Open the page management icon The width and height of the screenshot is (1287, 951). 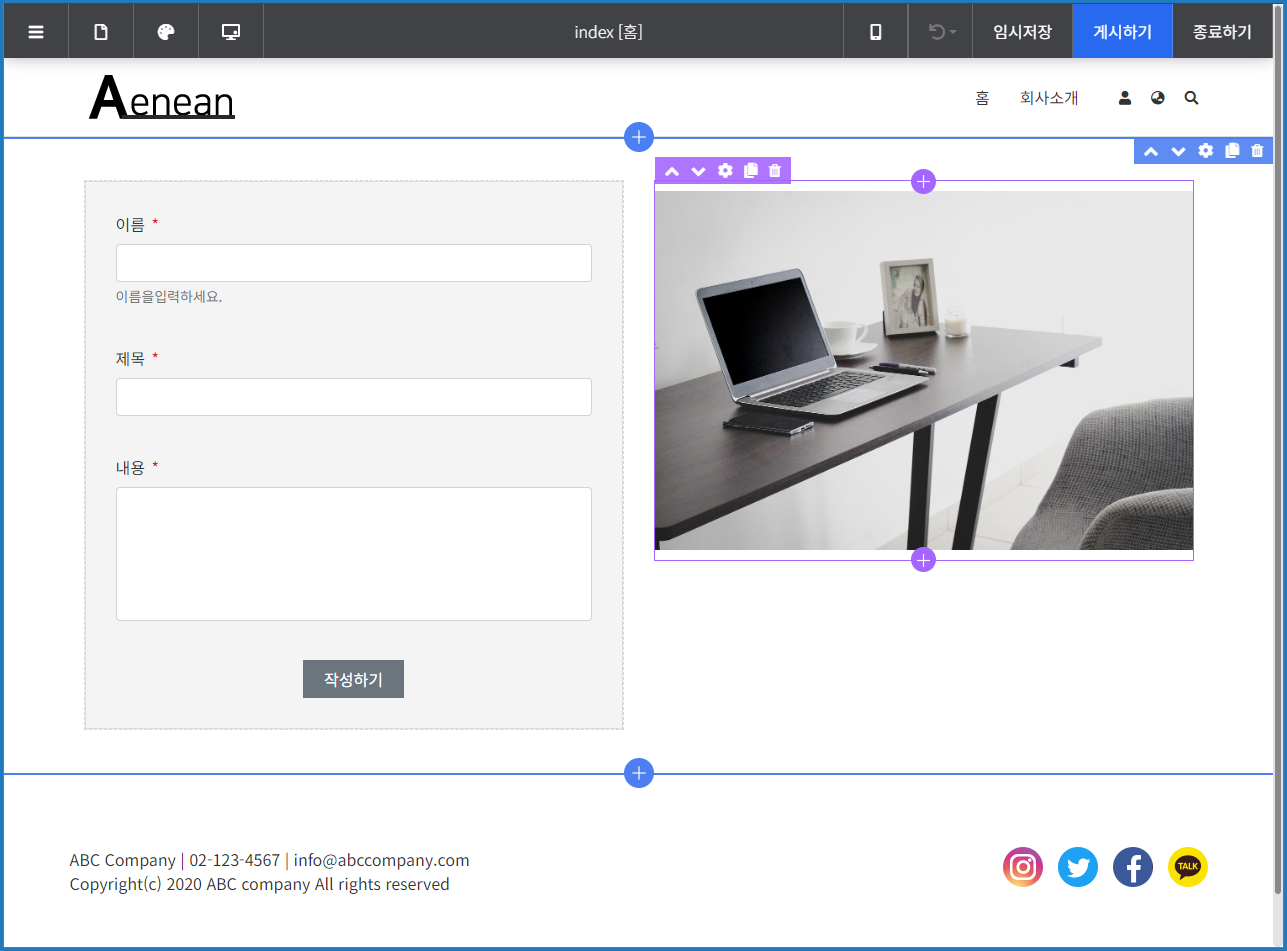pyautogui.click(x=100, y=31)
